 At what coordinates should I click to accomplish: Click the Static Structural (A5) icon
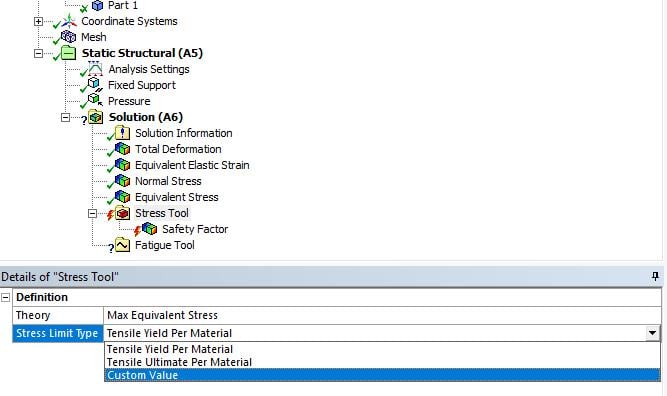68,53
